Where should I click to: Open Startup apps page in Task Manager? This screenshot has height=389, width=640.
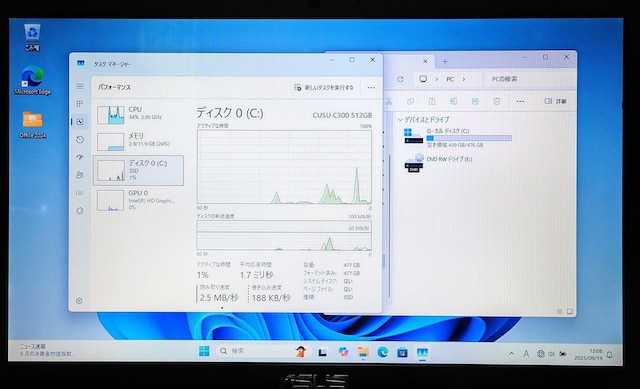(x=80, y=157)
